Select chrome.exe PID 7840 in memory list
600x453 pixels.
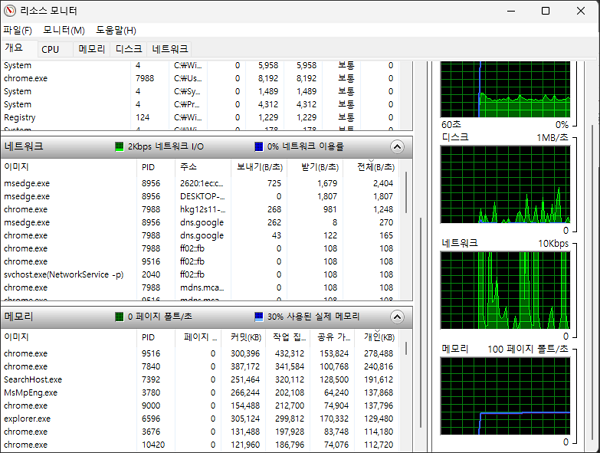click(x=201, y=367)
